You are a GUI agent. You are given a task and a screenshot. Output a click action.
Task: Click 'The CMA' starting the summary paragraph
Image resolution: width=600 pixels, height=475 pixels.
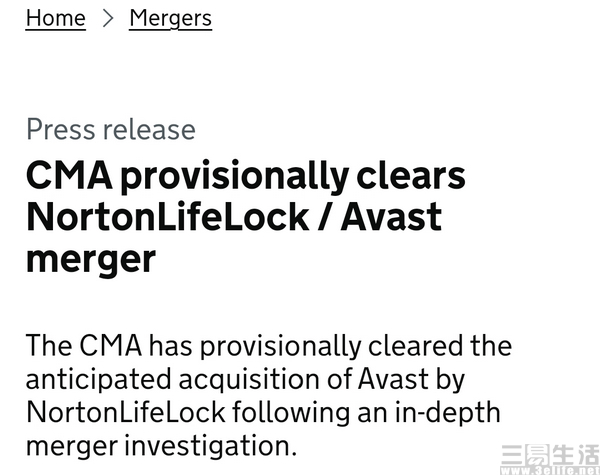84,346
